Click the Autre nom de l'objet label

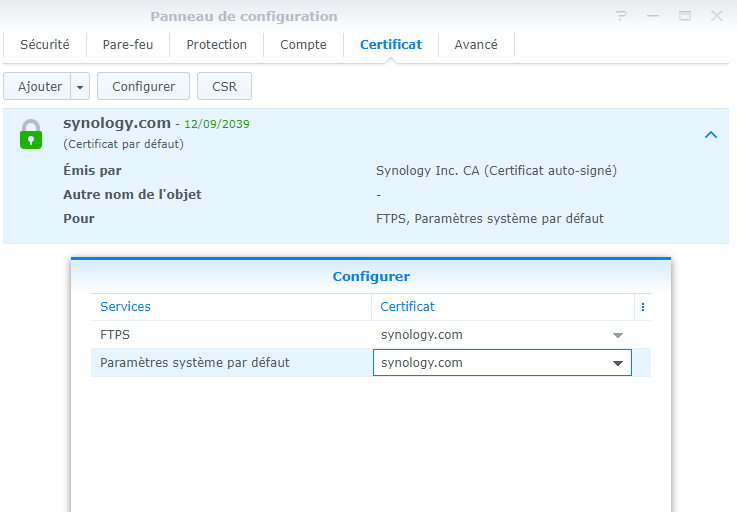[132, 195]
